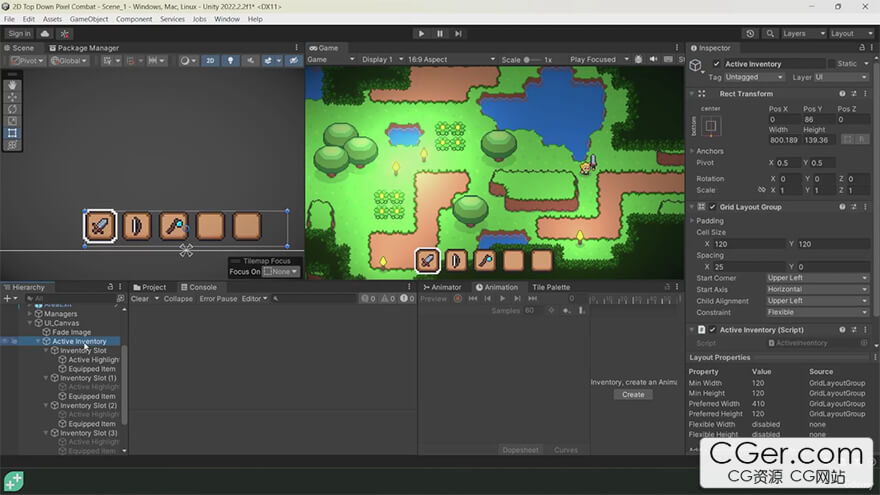Click the Play button to start game
The height and width of the screenshot is (495, 880).
(421, 33)
